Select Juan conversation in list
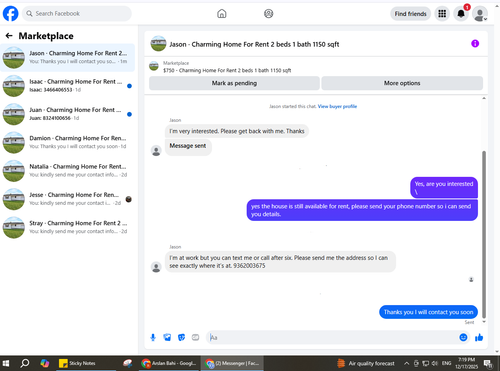500x371 pixels. 68,114
